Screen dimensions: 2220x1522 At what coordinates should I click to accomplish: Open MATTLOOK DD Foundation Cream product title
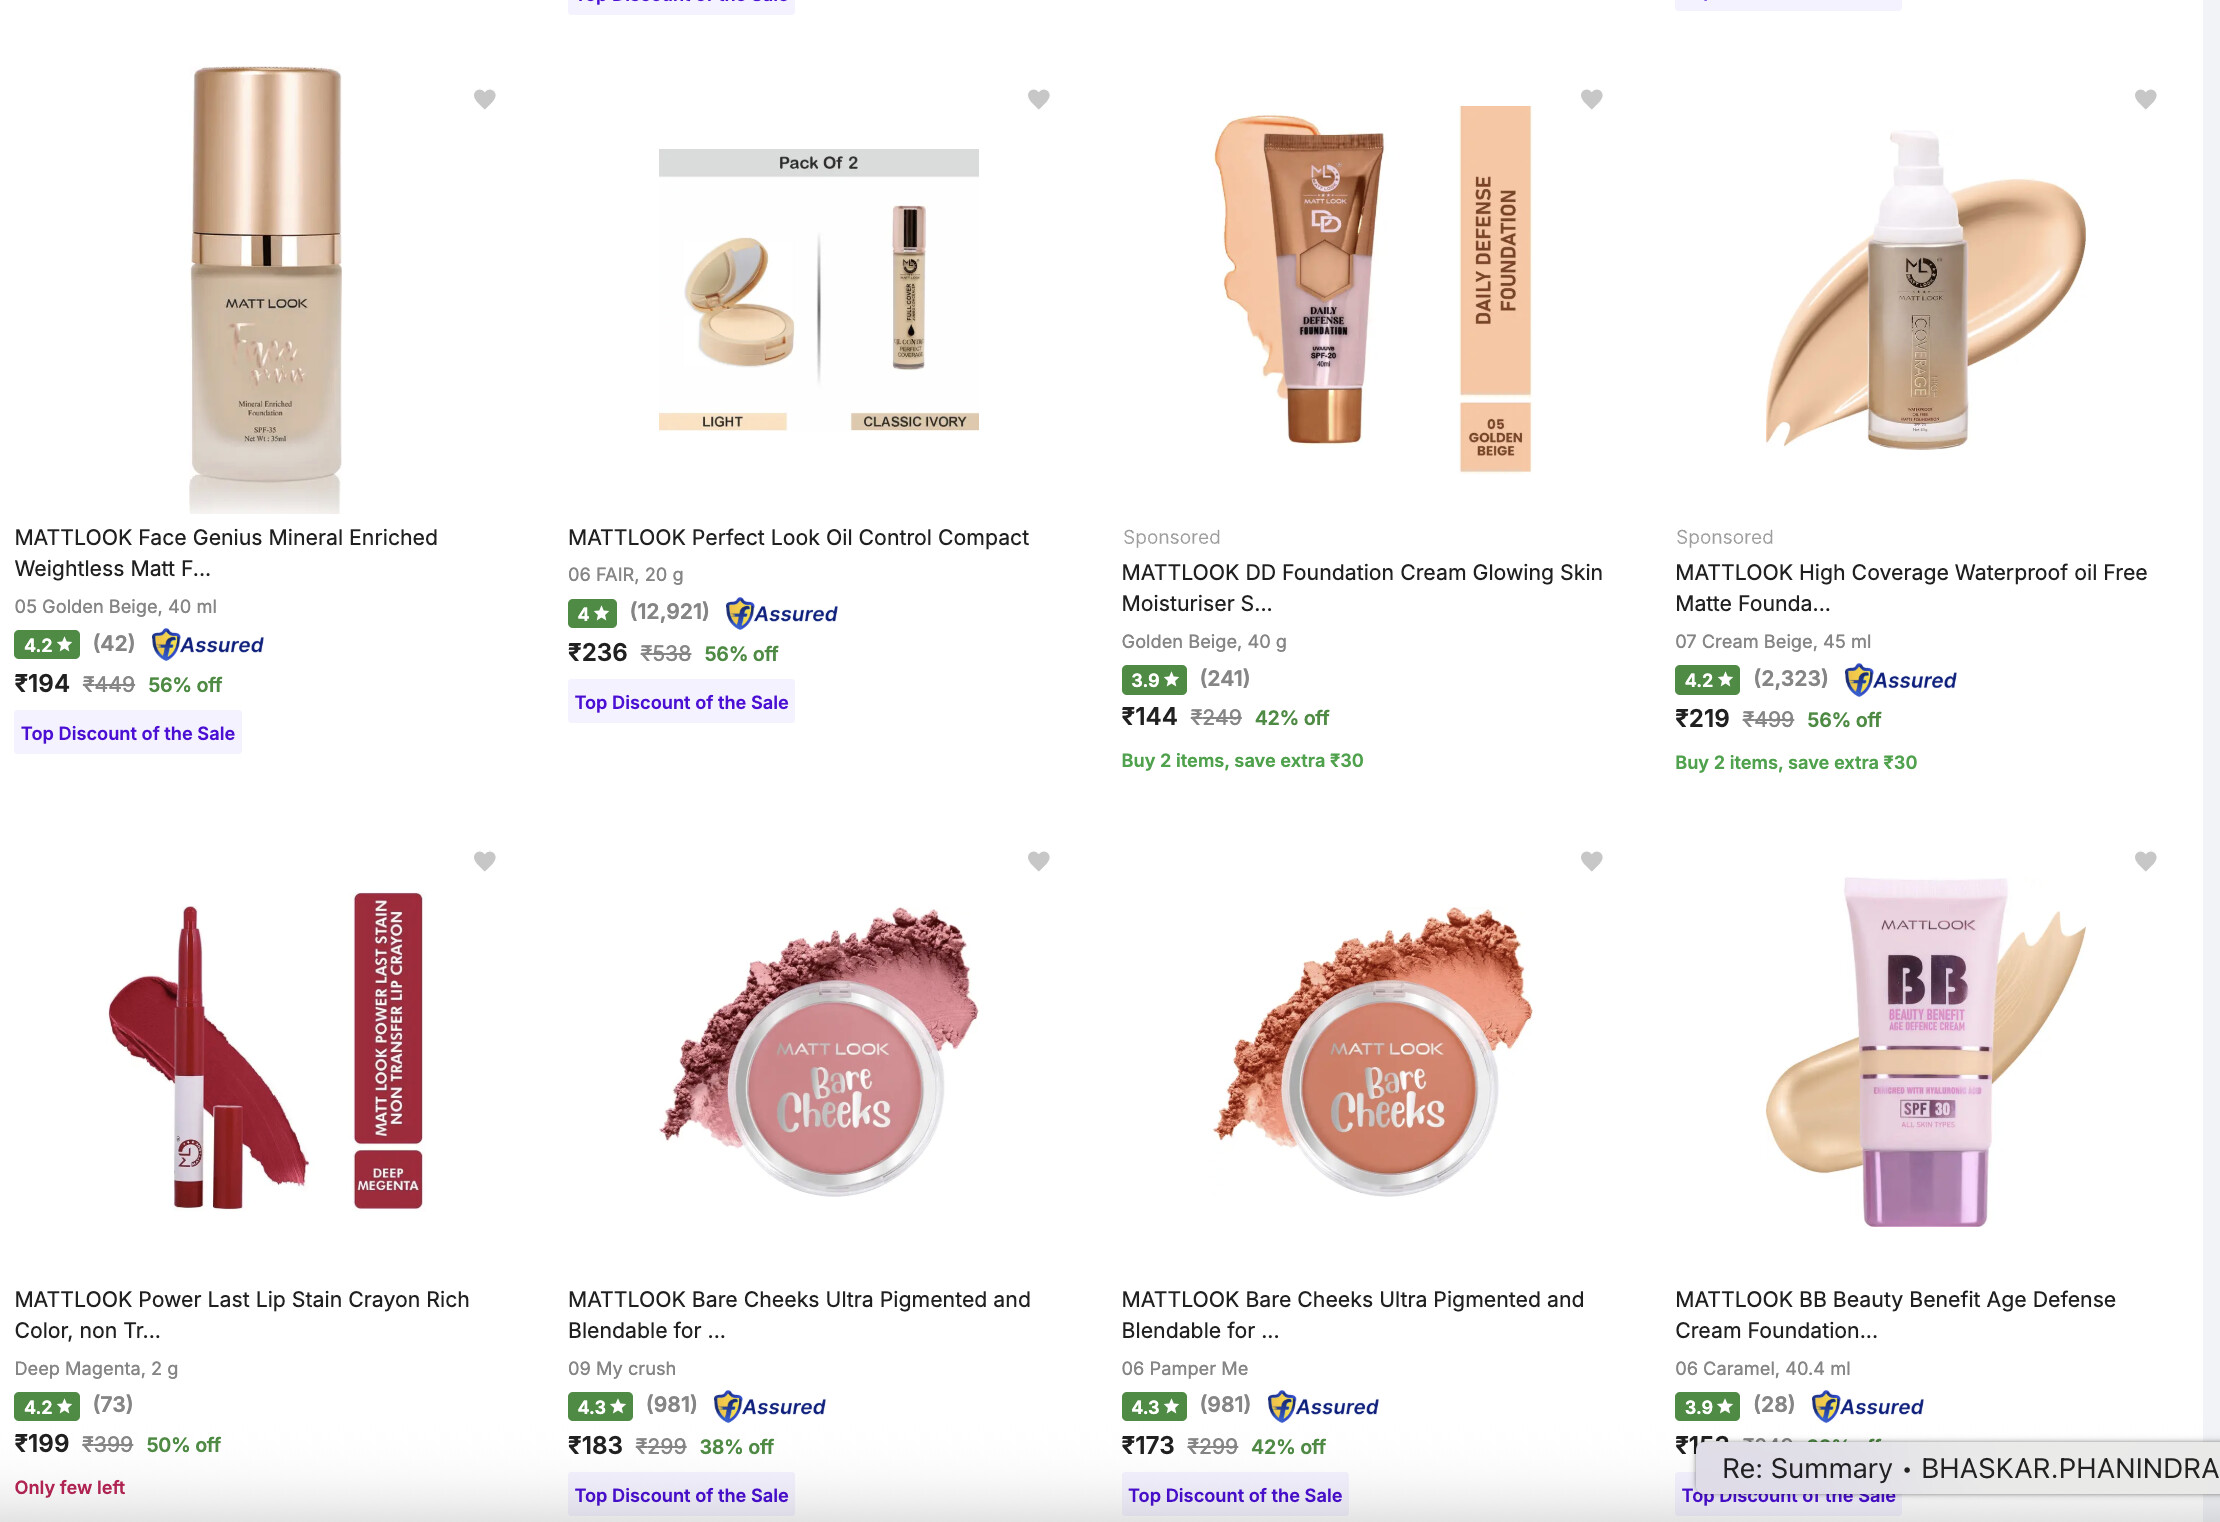1361,588
